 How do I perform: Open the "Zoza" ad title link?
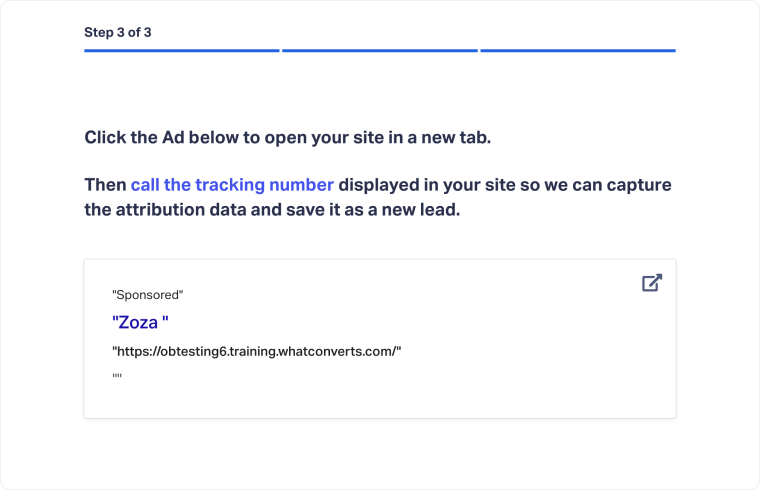click(x=140, y=322)
